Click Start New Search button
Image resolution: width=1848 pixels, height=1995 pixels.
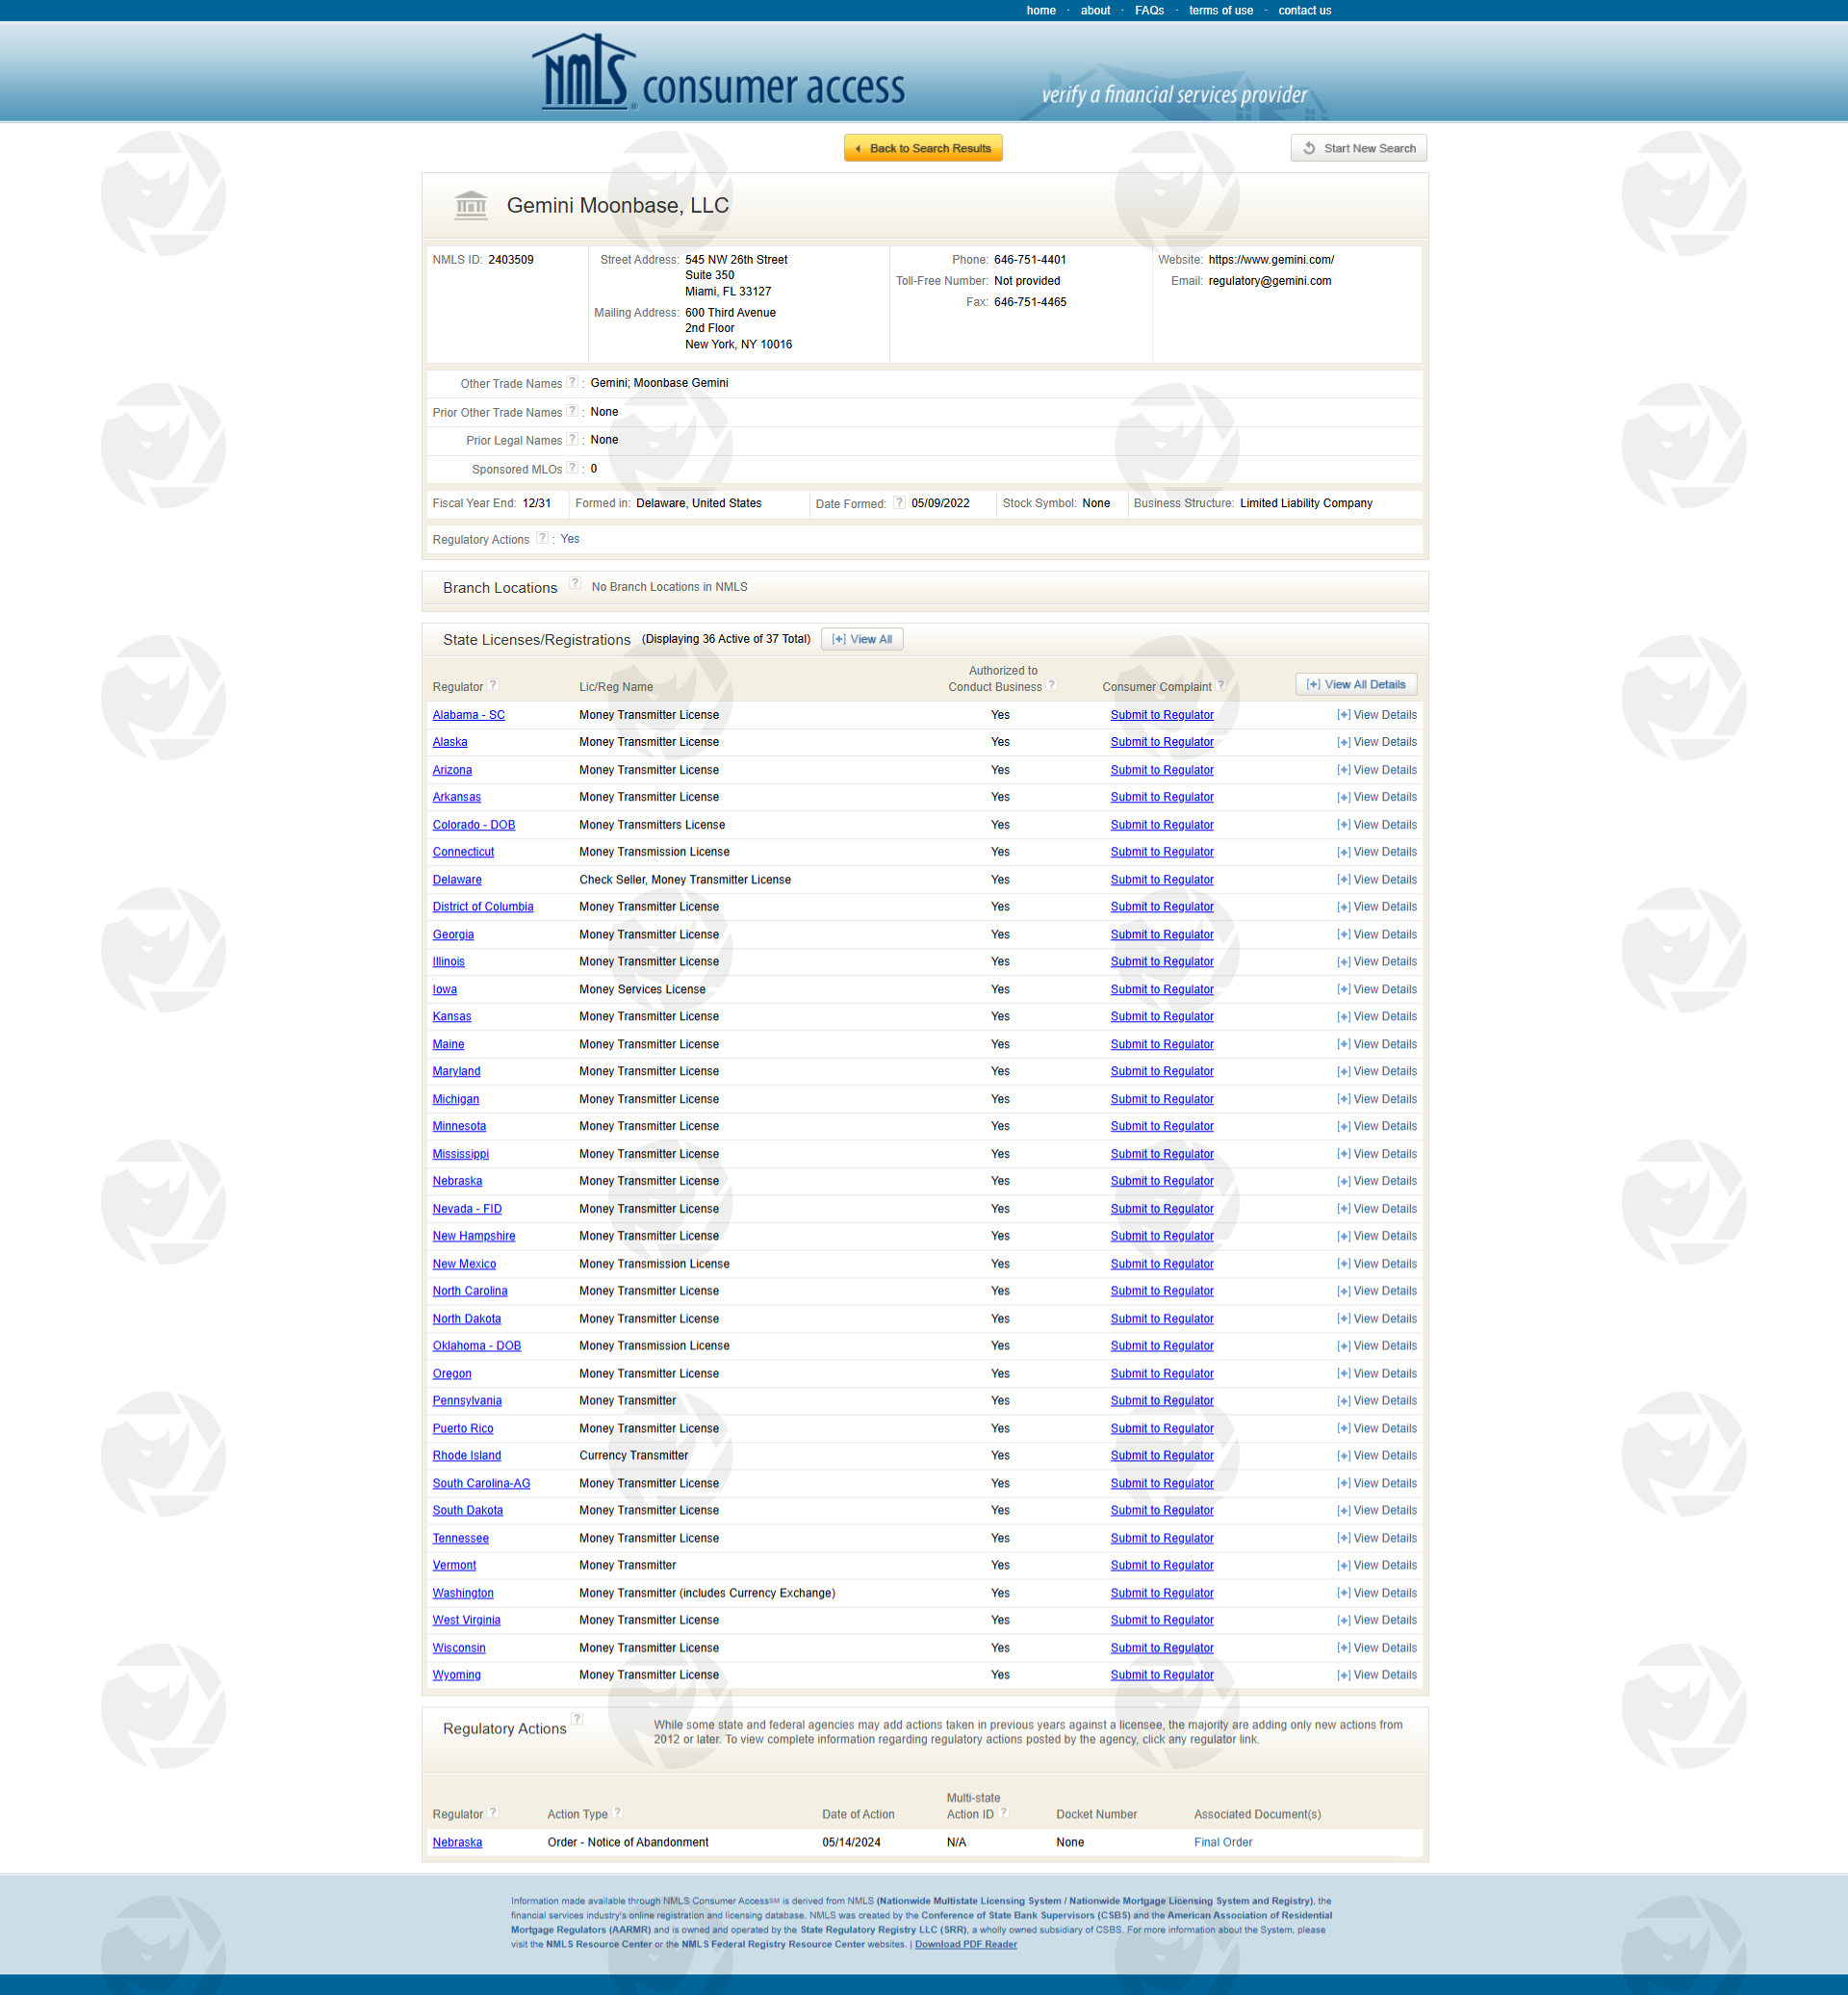click(1358, 148)
